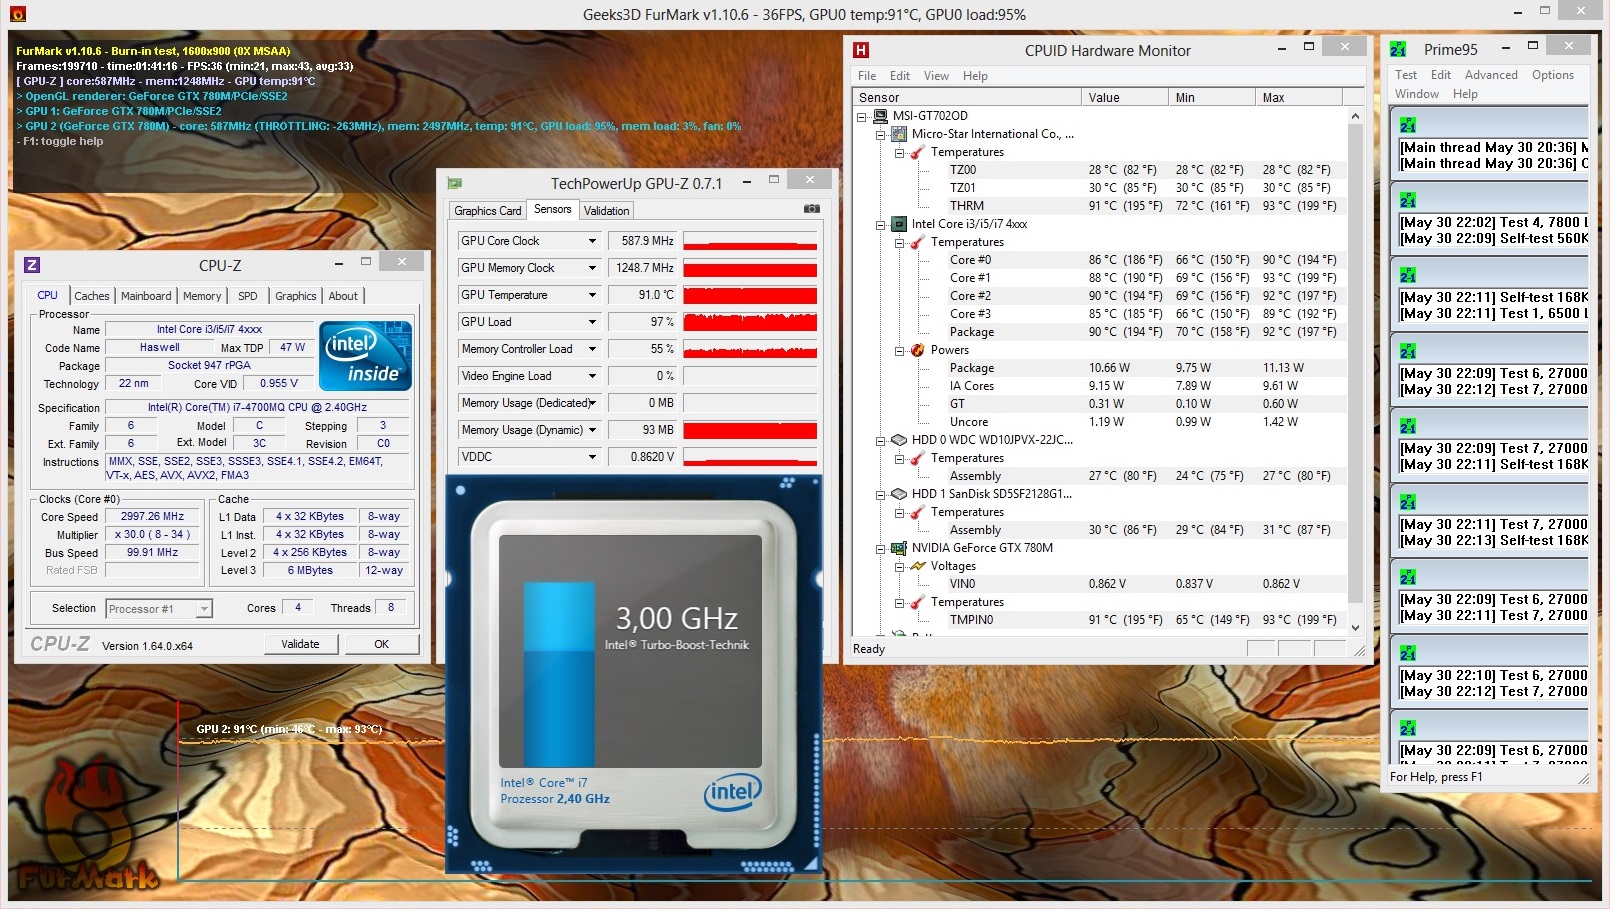Open the View menu in Hardware Monitor

pos(936,76)
